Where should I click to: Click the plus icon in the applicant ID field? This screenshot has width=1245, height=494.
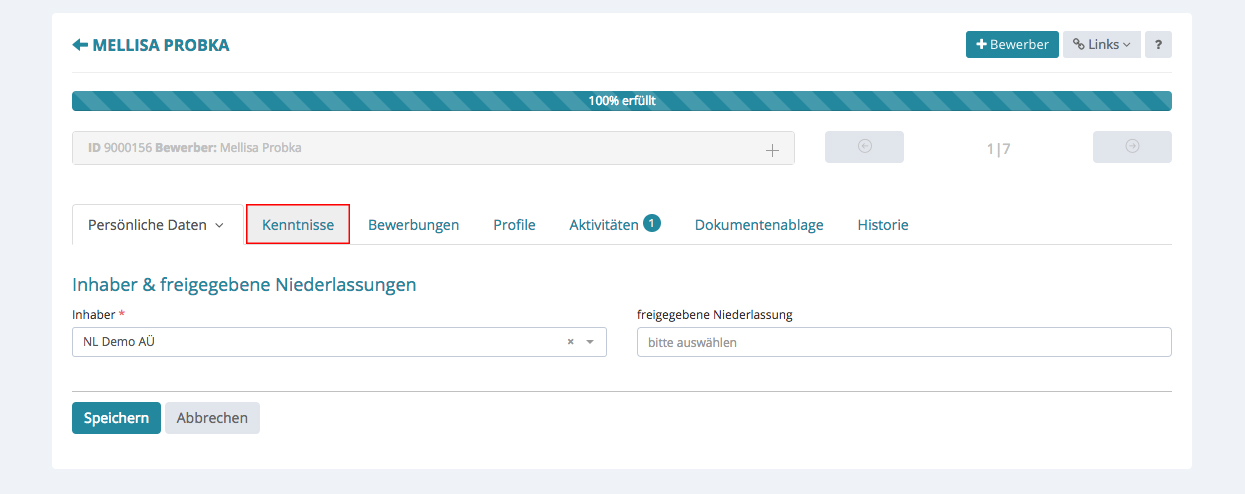click(x=772, y=149)
